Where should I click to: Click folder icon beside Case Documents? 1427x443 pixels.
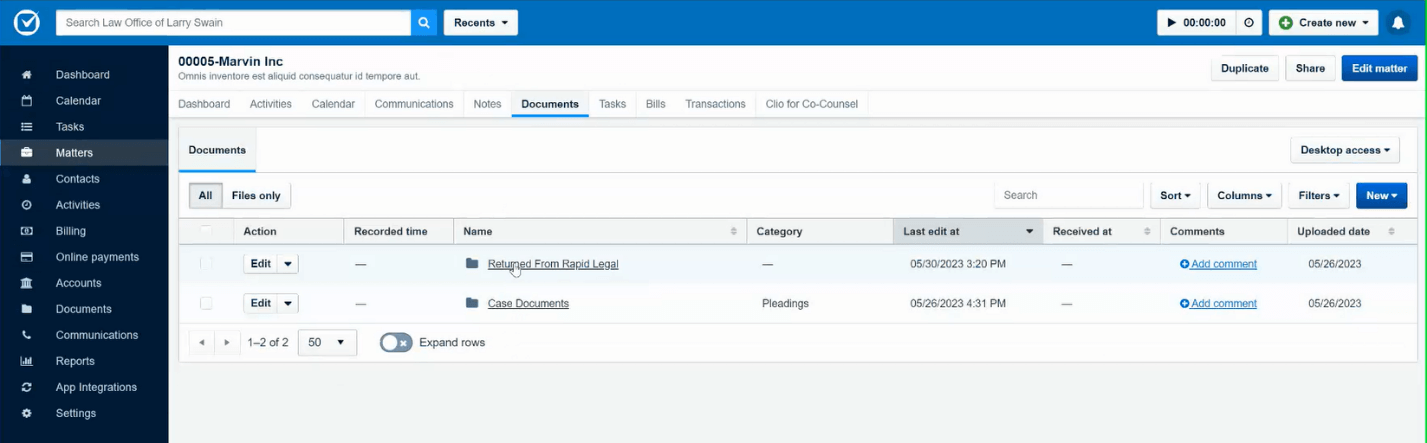point(472,303)
